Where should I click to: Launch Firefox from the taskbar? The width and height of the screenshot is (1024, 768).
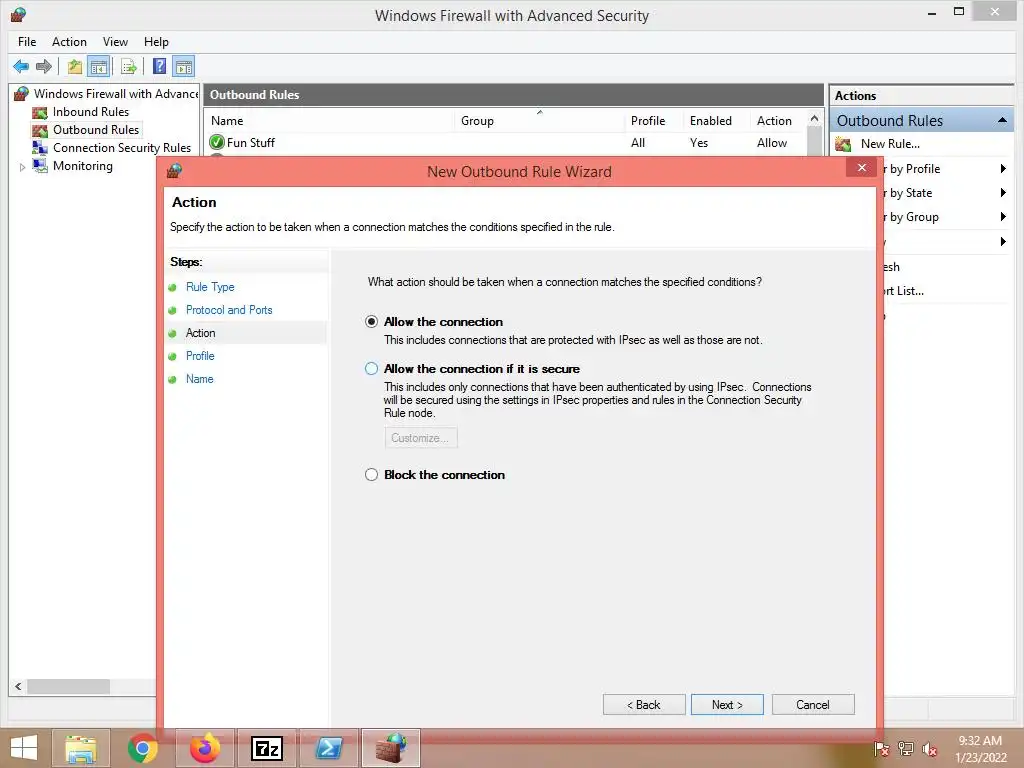[x=205, y=748]
